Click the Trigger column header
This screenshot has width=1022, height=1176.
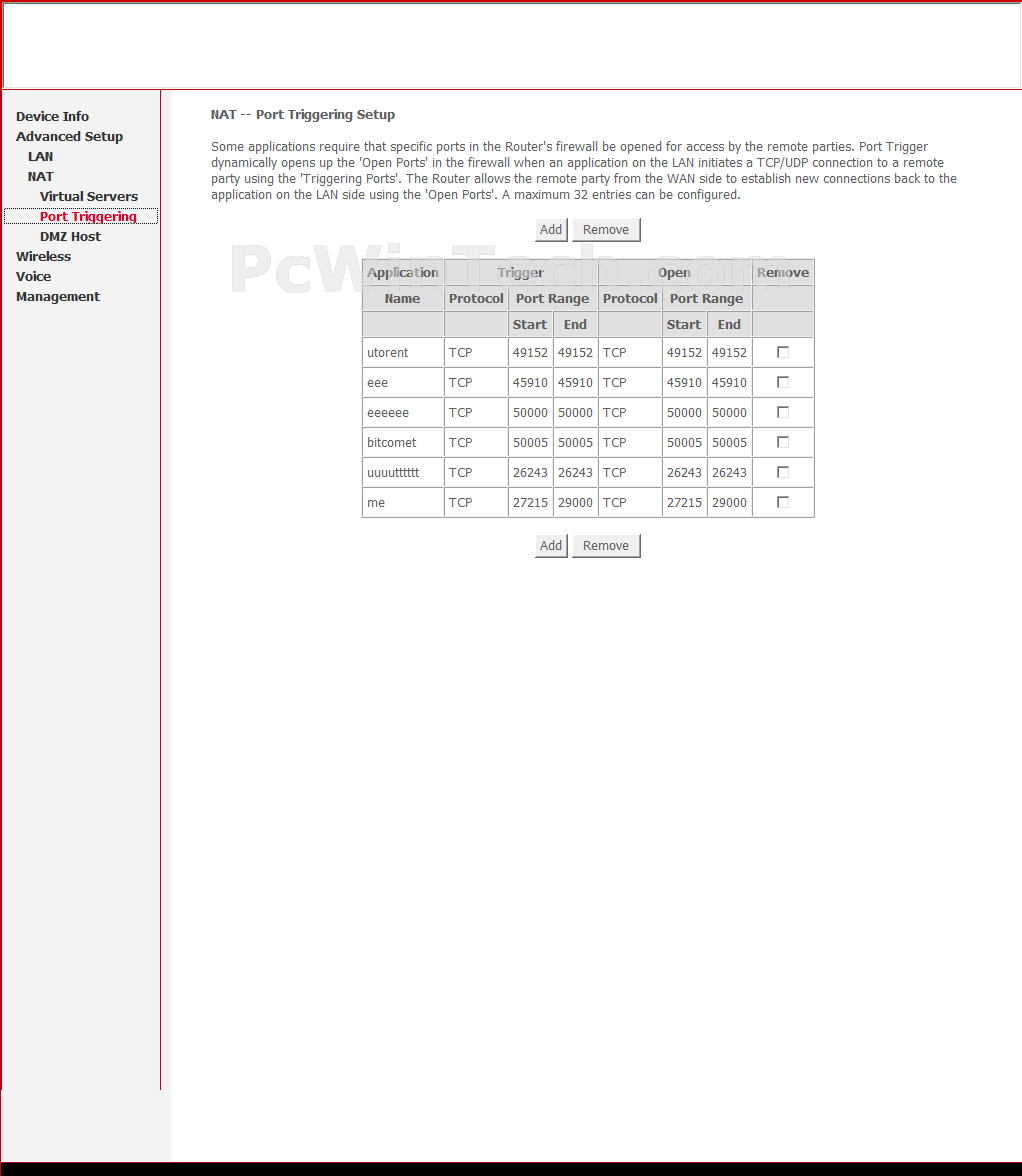520,272
